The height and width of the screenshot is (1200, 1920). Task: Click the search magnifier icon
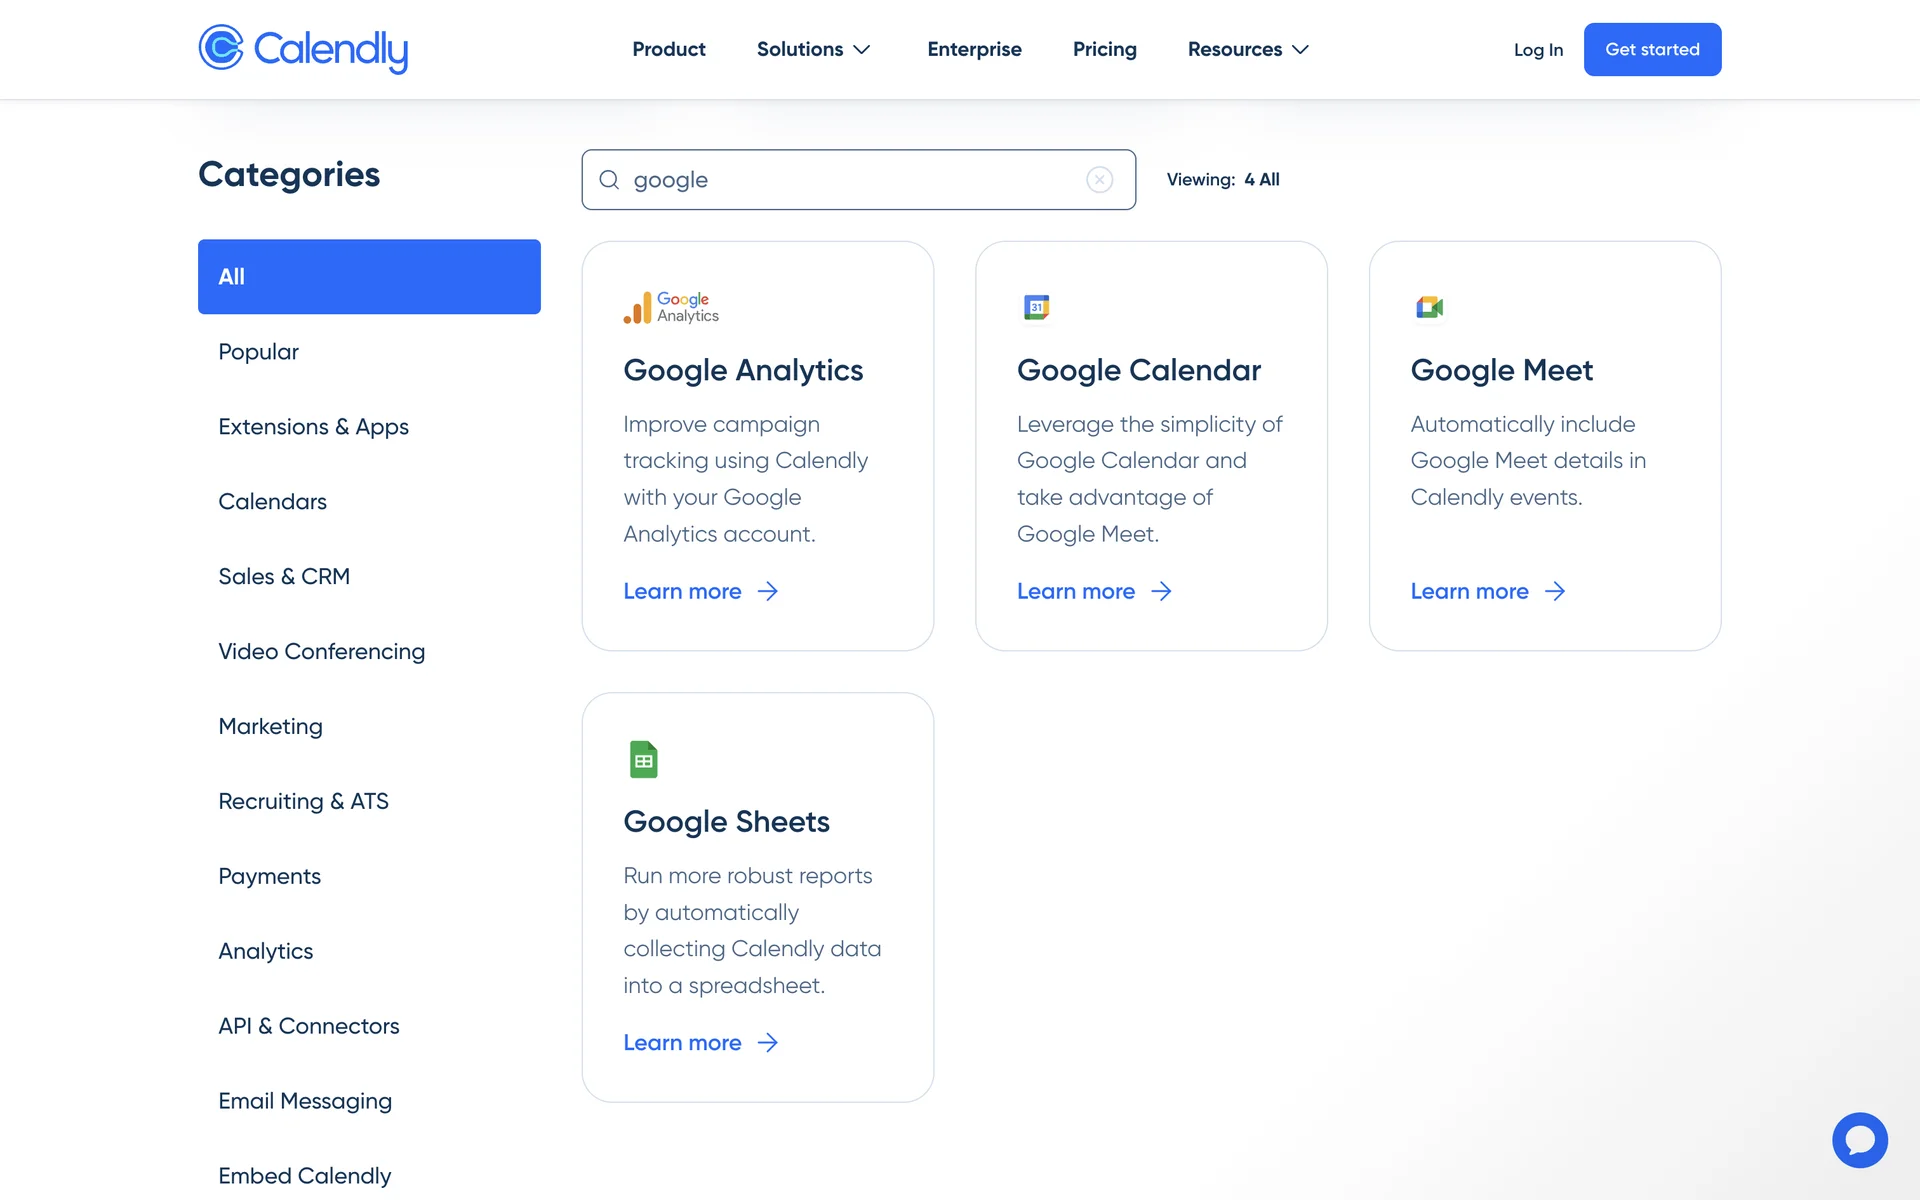(609, 180)
